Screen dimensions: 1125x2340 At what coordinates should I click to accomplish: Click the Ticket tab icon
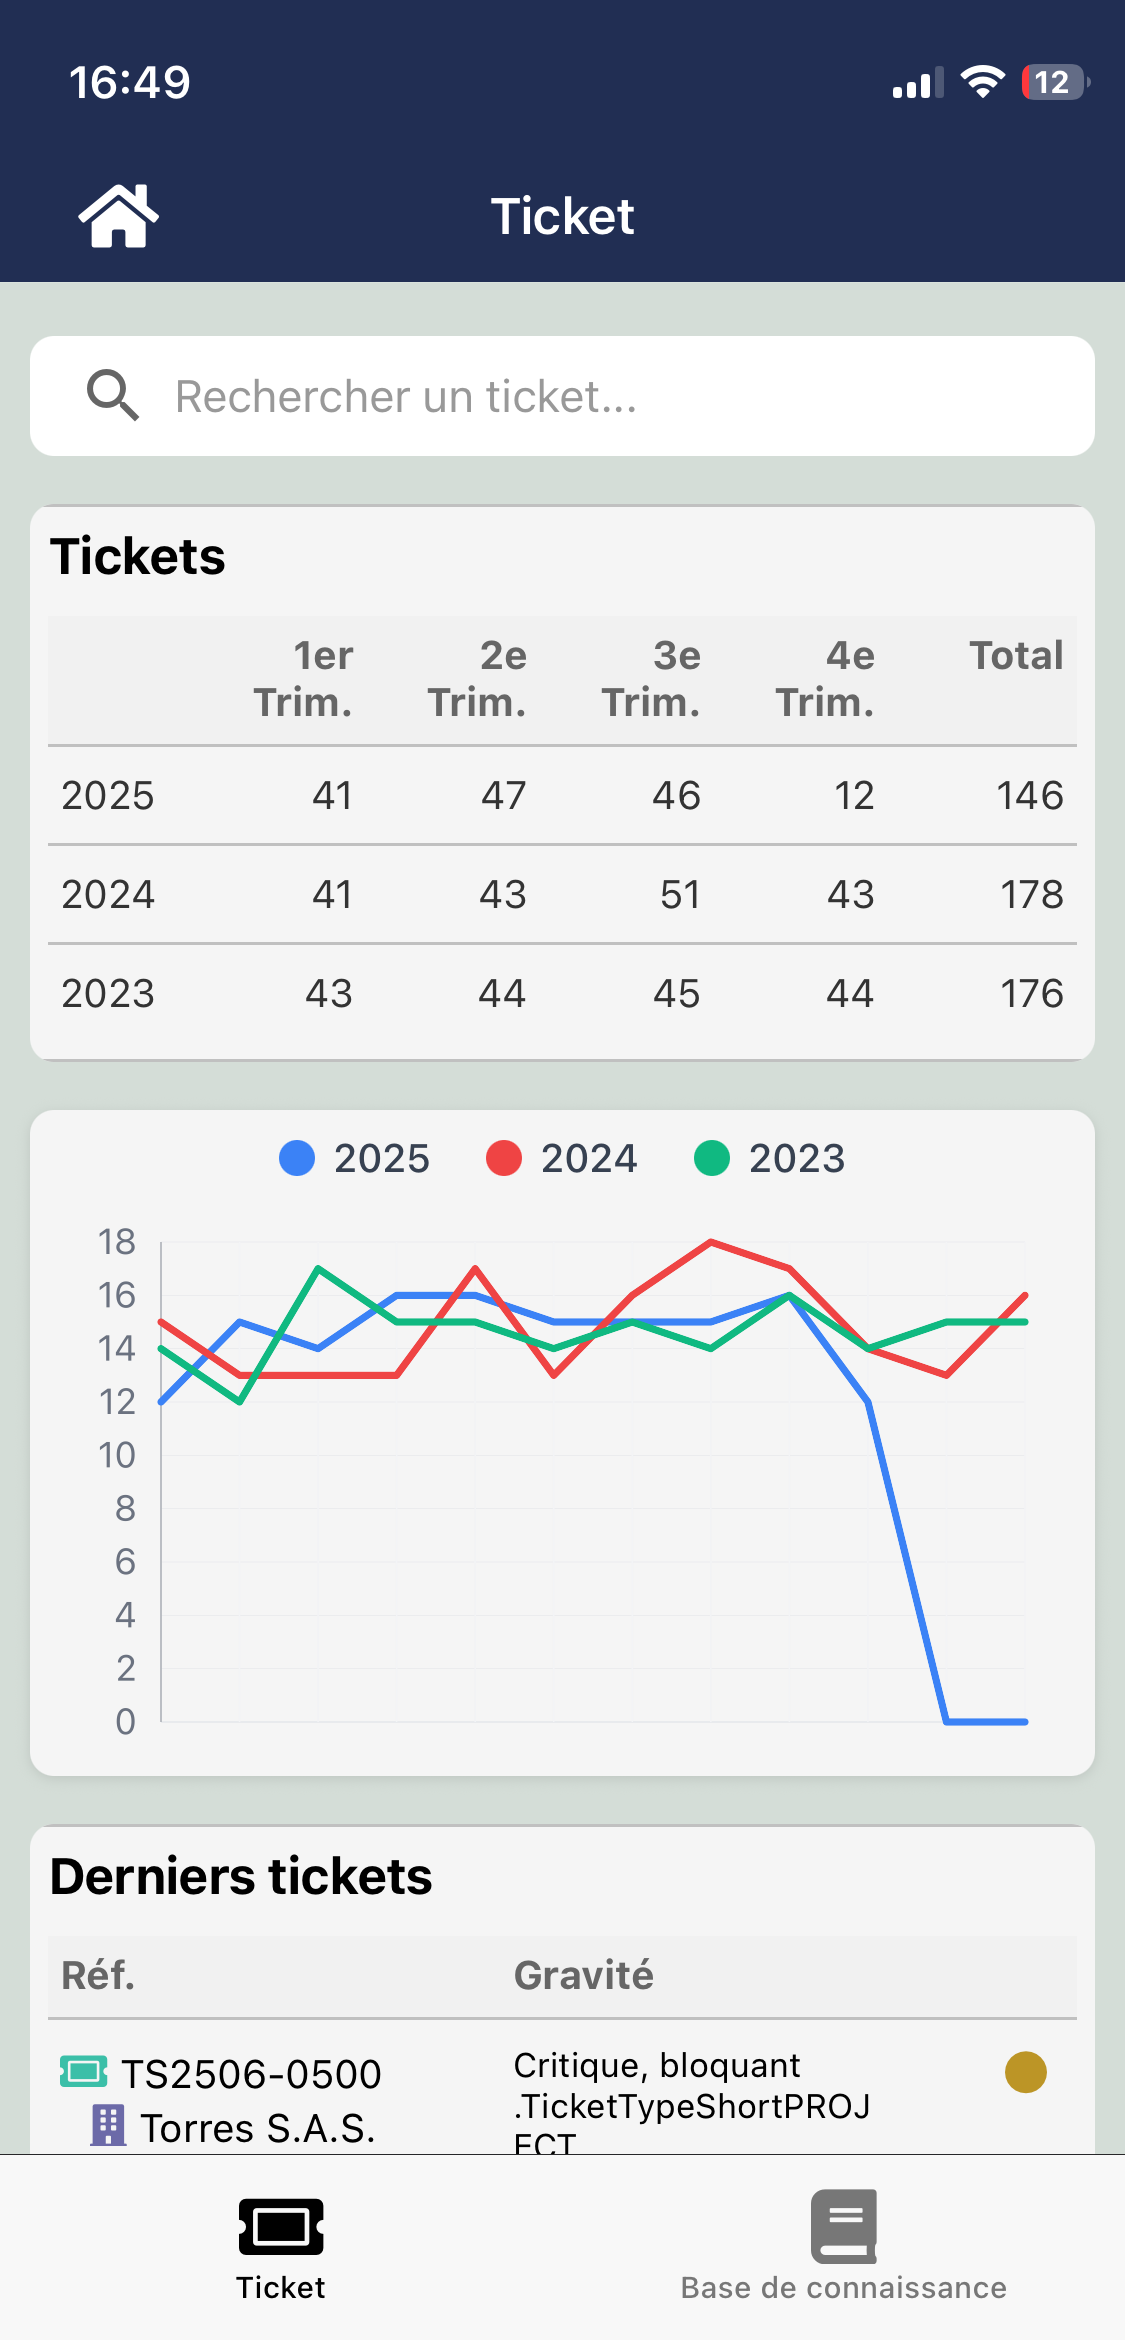pyautogui.click(x=281, y=2226)
